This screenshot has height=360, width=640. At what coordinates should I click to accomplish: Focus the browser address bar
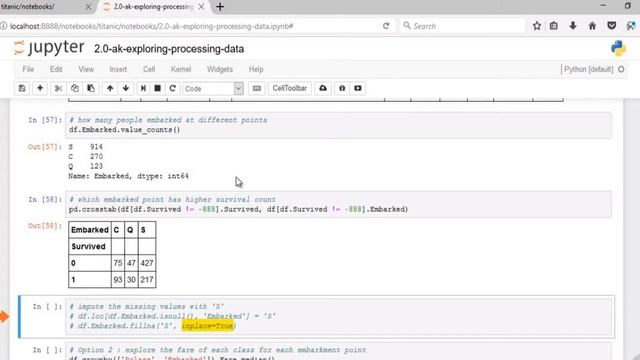(x=192, y=26)
